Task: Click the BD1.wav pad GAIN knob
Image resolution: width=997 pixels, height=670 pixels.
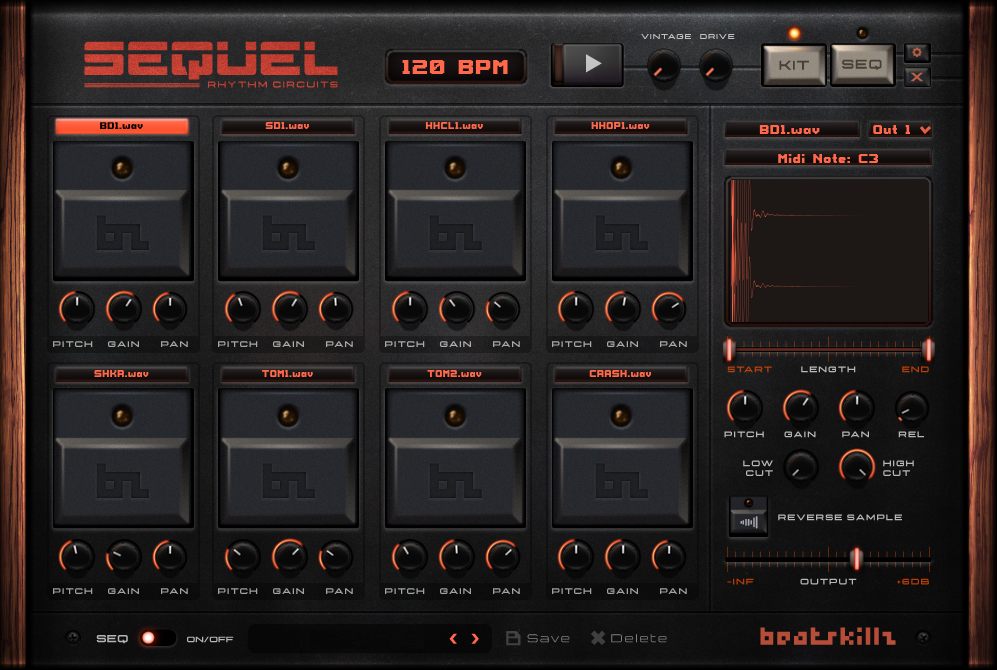Action: [x=123, y=309]
